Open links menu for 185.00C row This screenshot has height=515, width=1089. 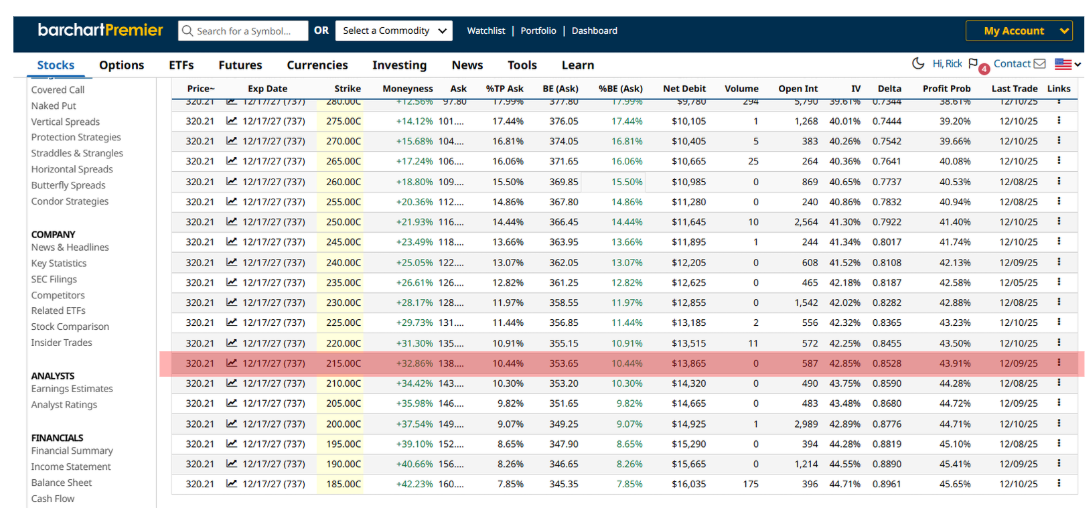(x=1058, y=484)
